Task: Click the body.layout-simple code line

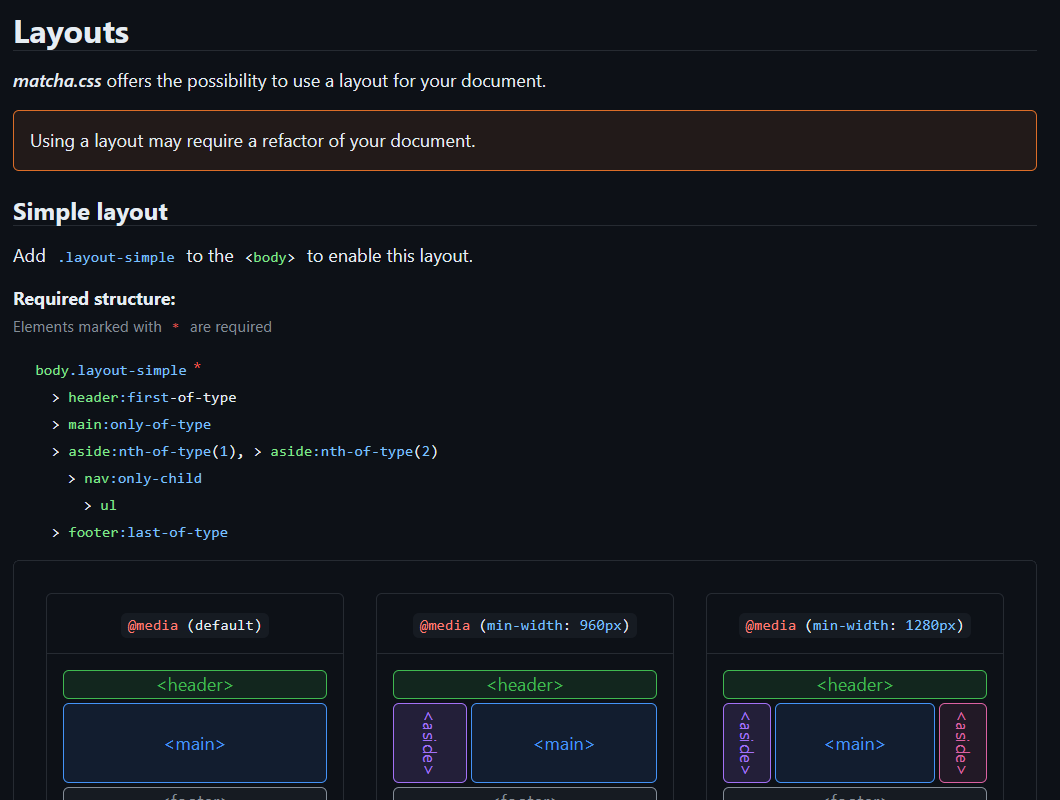Action: tap(111, 371)
